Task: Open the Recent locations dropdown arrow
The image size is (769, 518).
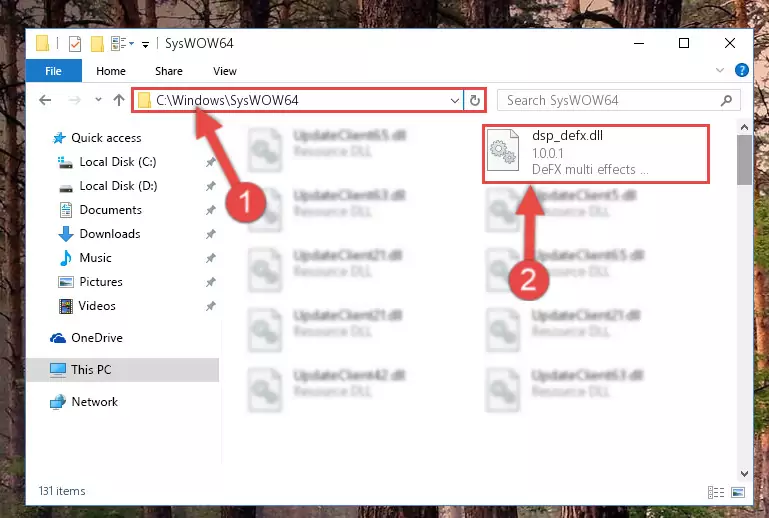Action: 98,100
